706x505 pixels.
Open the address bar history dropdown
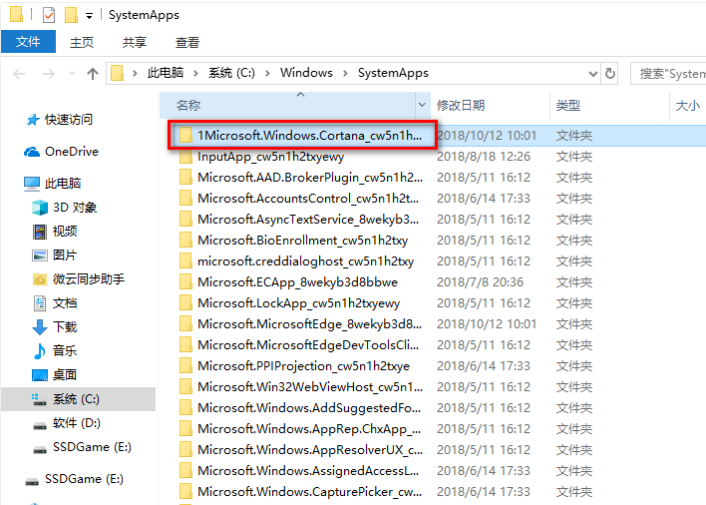click(593, 73)
